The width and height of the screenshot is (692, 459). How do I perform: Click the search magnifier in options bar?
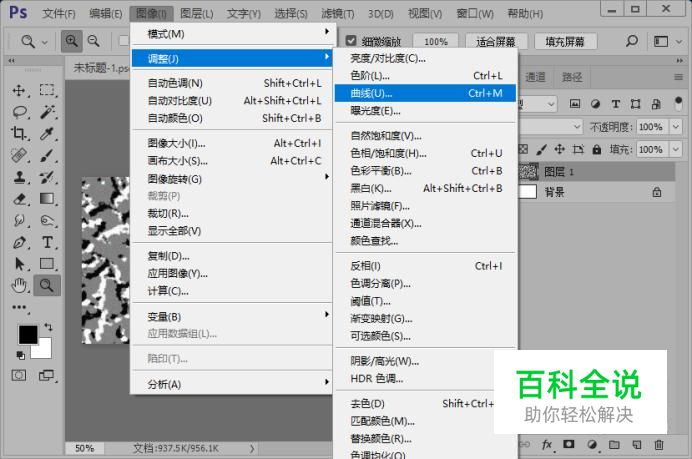(x=632, y=41)
